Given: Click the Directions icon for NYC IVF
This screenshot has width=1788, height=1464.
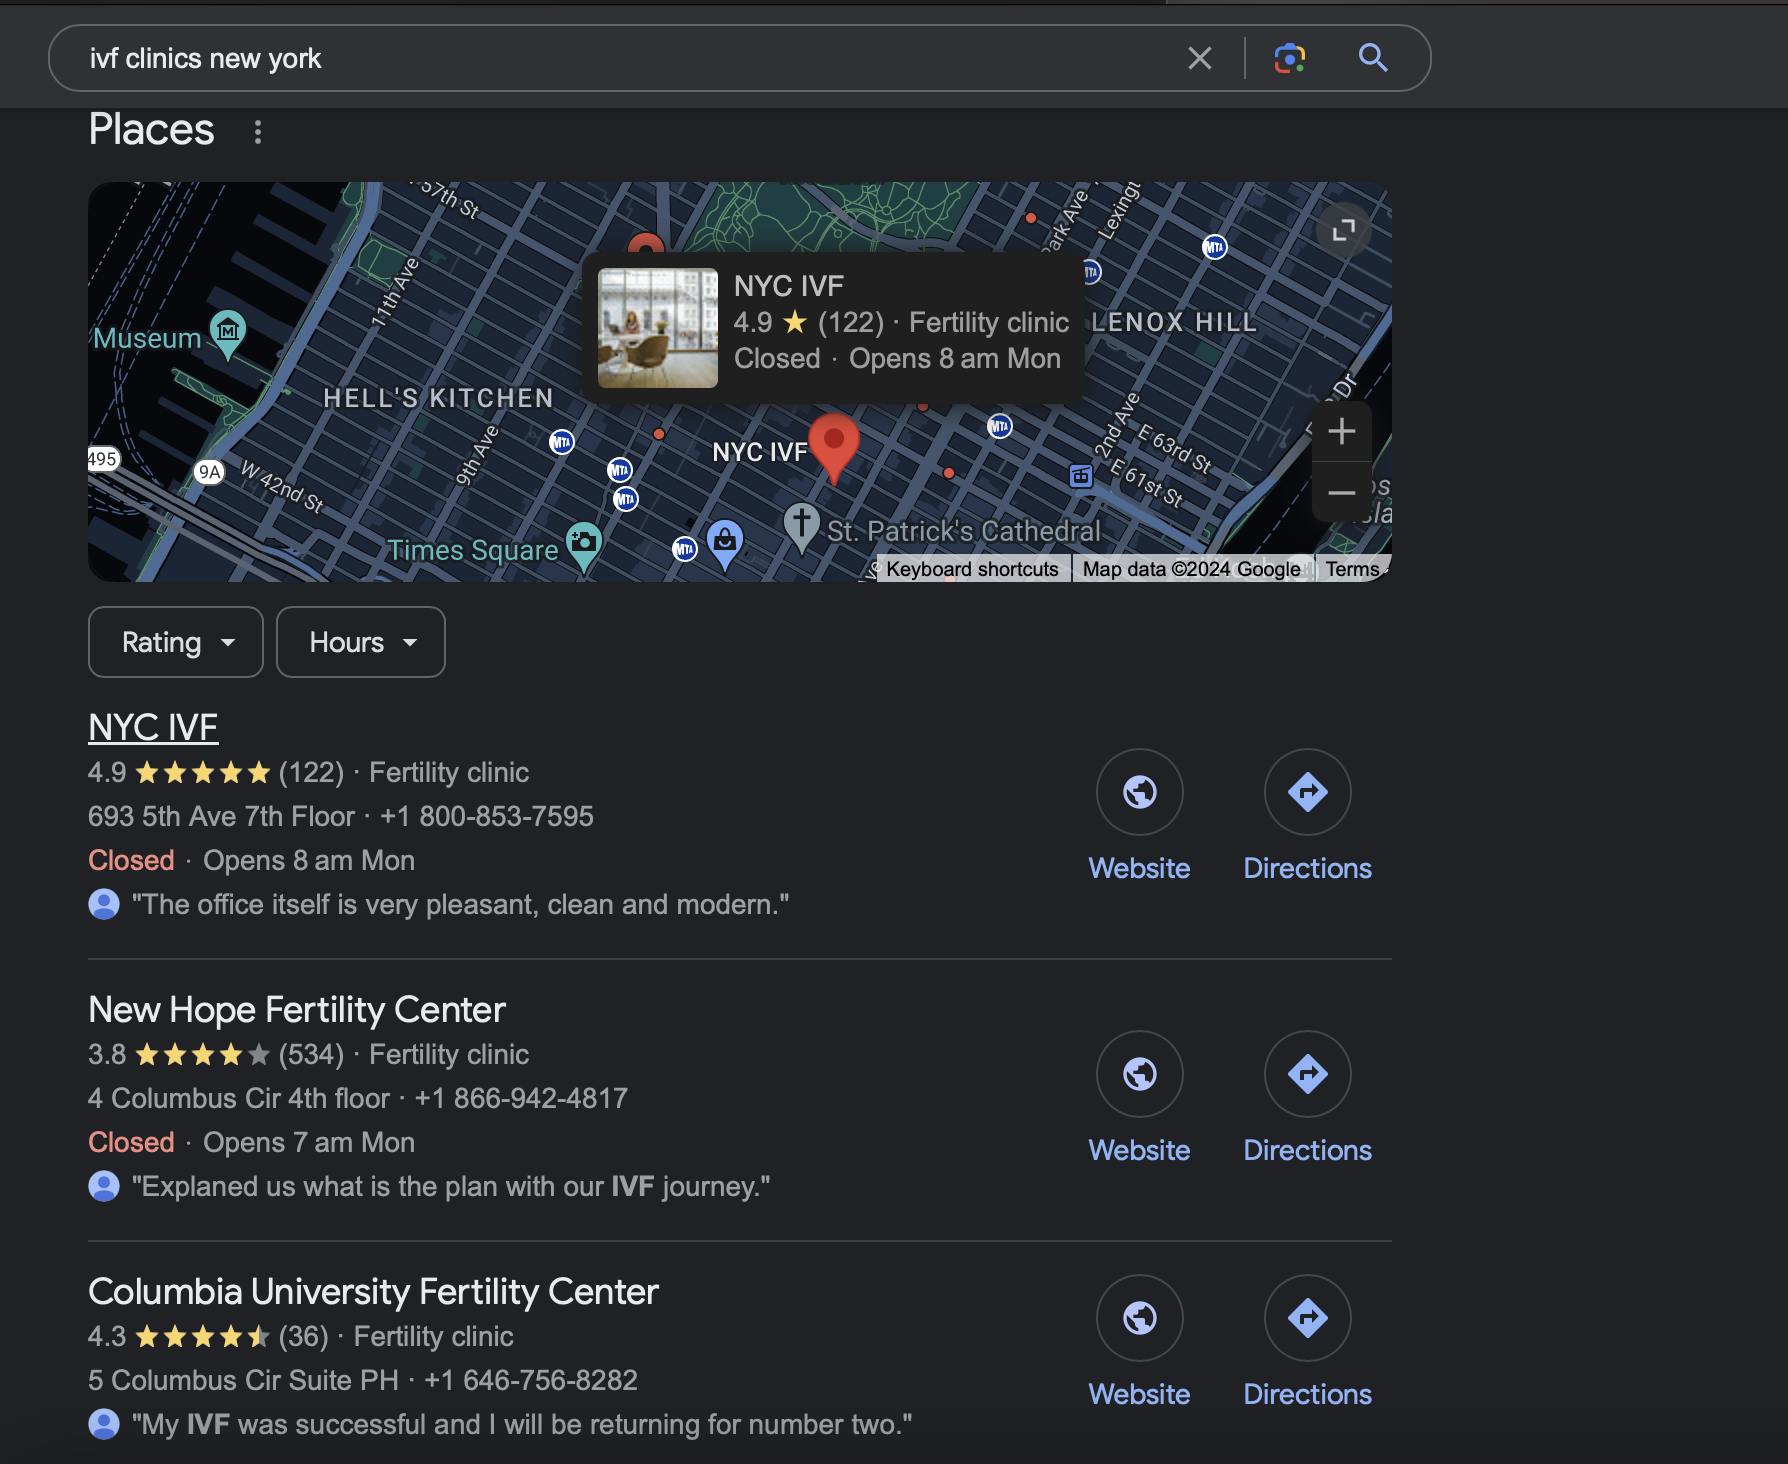Looking at the screenshot, I should pos(1307,792).
